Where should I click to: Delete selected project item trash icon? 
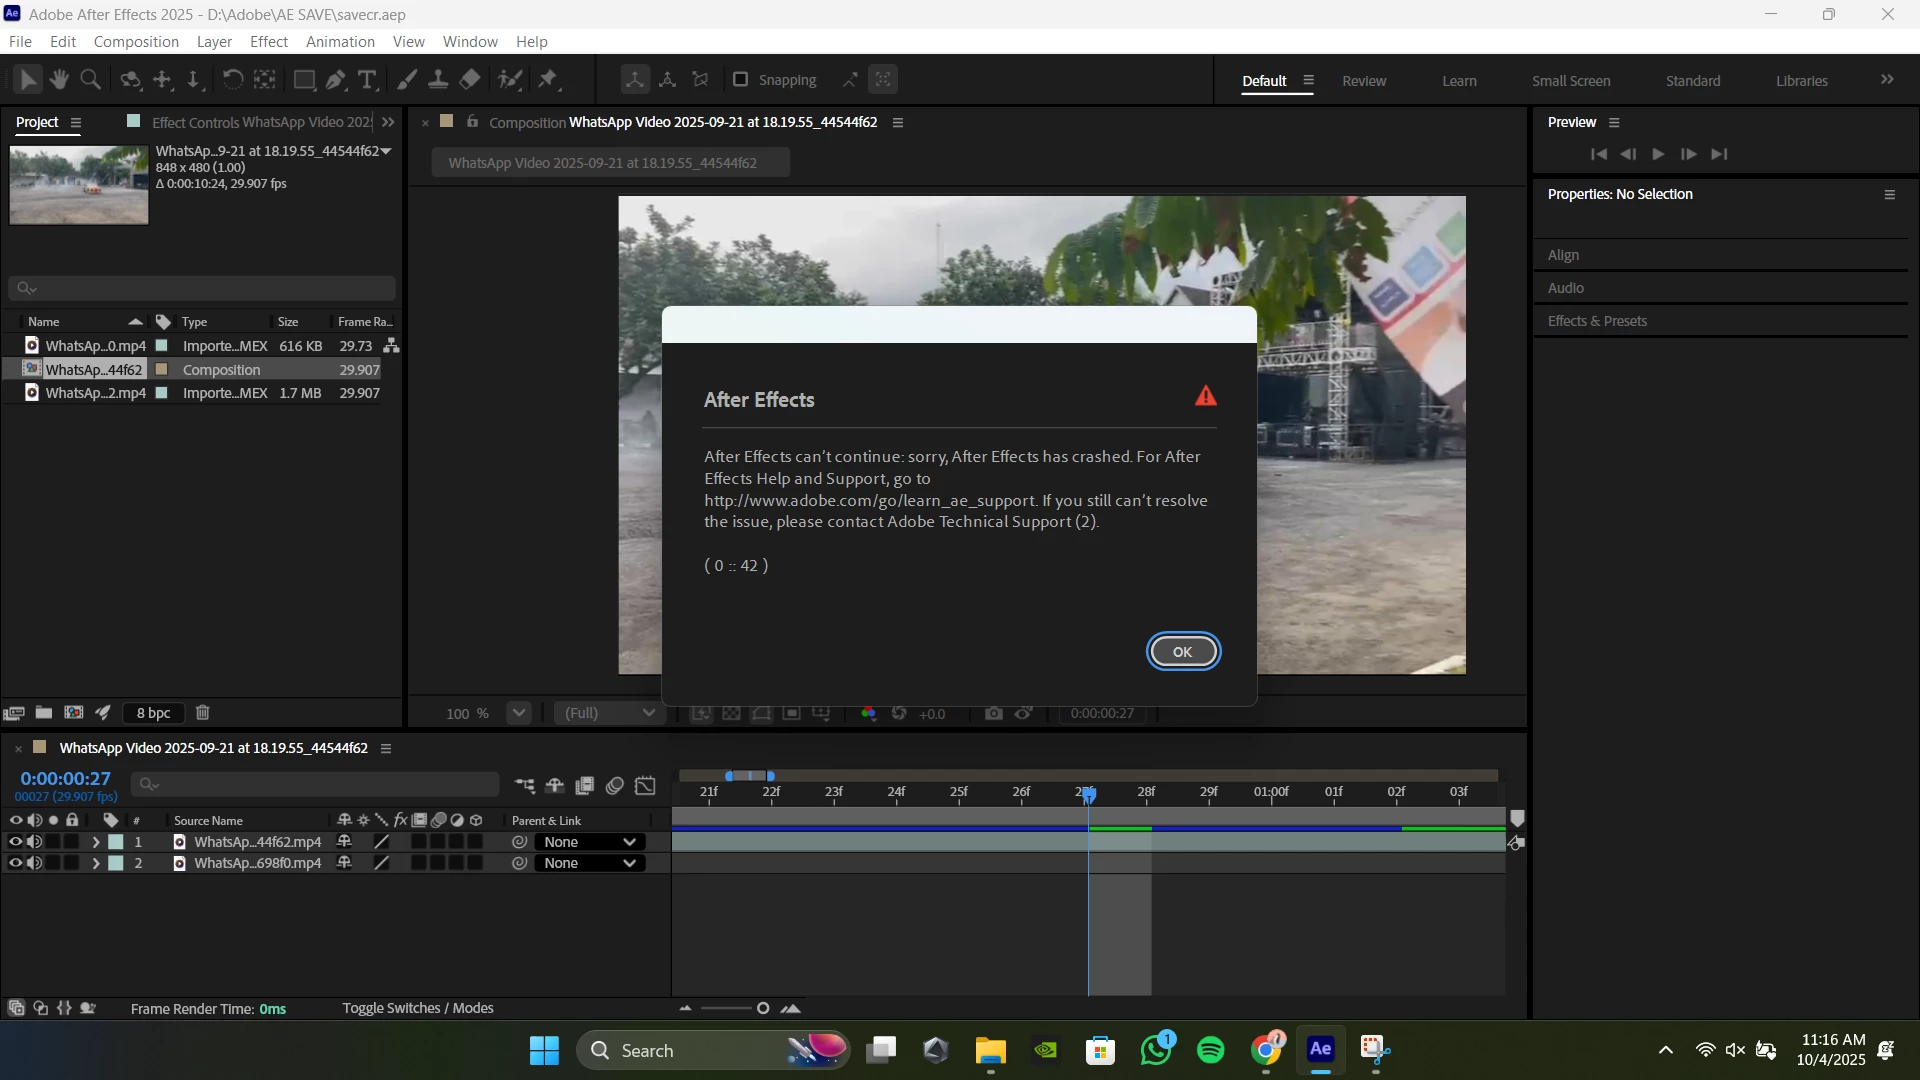[202, 713]
